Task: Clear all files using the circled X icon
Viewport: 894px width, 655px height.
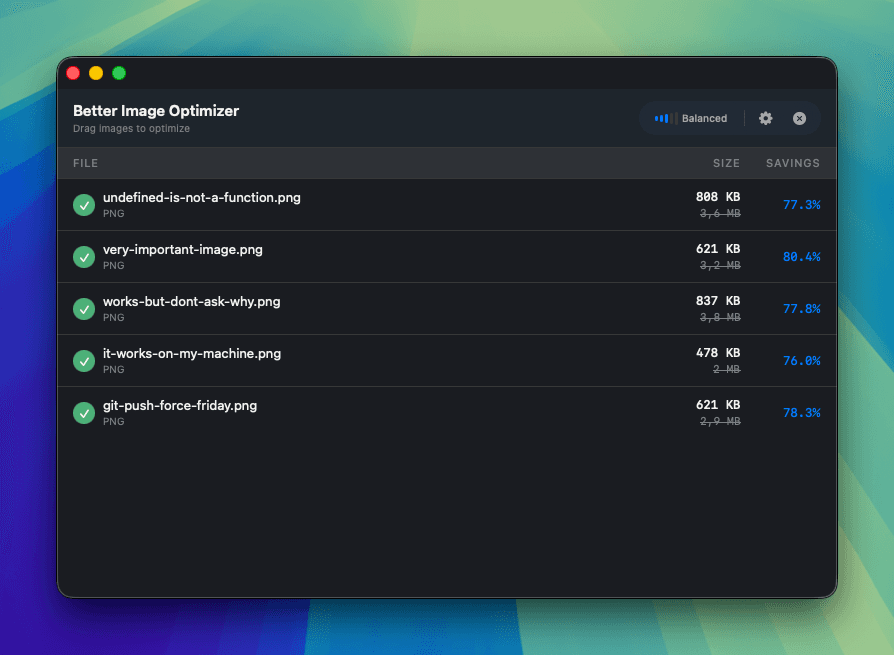Action: [800, 118]
